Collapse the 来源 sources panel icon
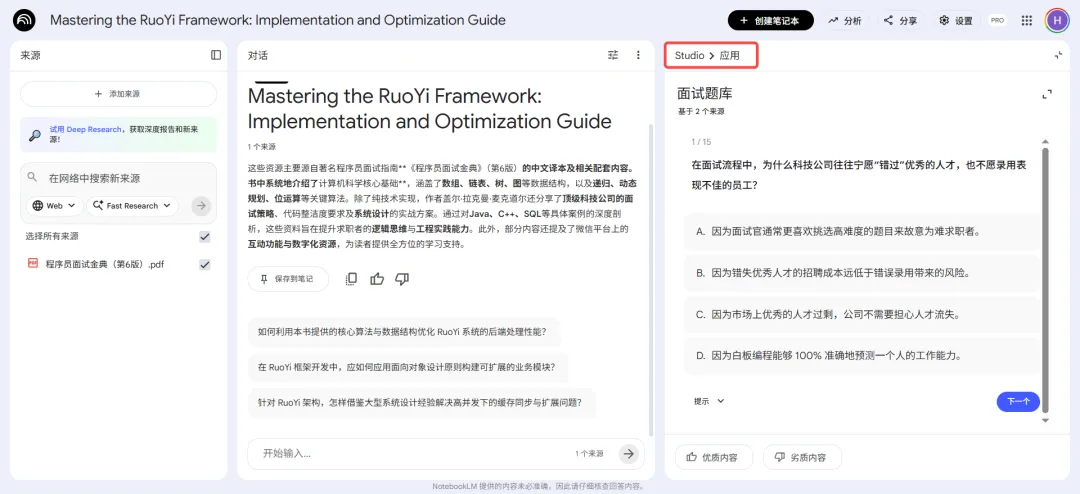1080x494 pixels. (216, 55)
